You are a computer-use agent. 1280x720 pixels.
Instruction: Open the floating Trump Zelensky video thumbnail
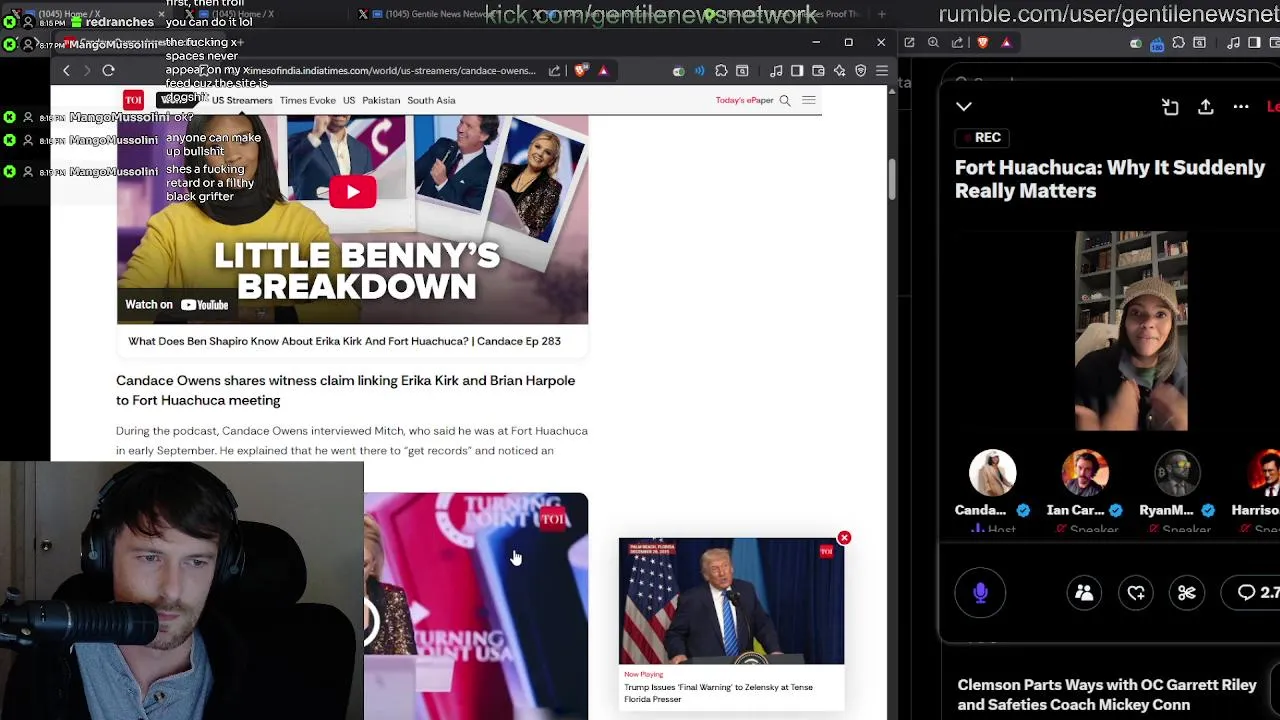tap(731, 601)
